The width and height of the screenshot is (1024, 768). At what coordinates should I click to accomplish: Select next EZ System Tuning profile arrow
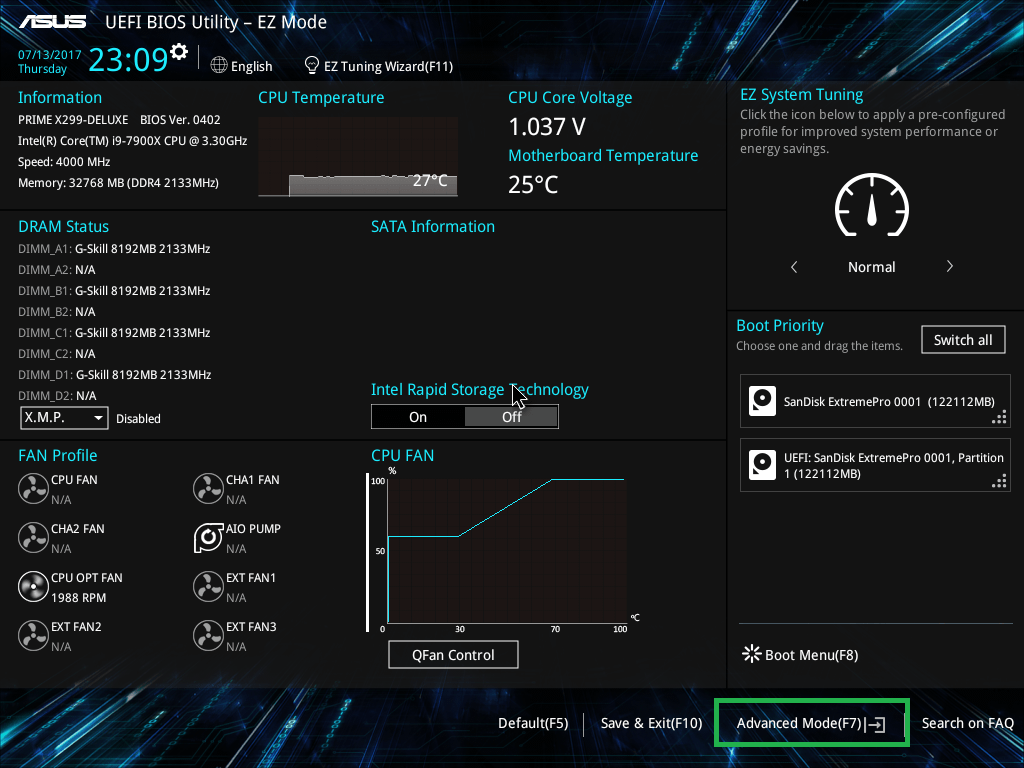(x=950, y=266)
